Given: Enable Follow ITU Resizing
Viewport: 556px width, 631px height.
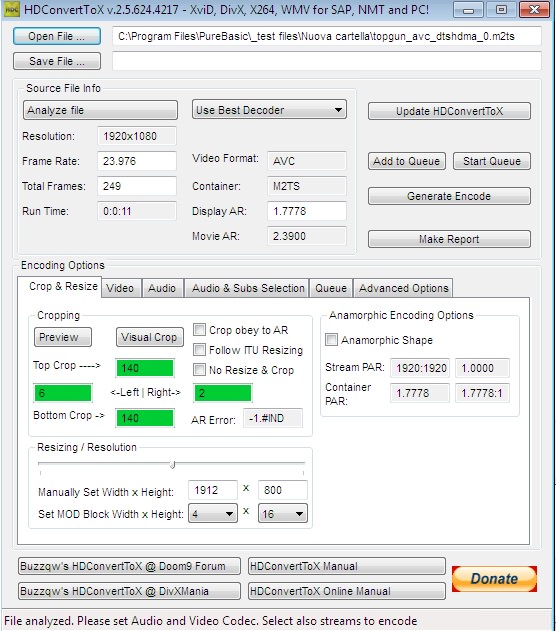Looking at the screenshot, I should (200, 349).
